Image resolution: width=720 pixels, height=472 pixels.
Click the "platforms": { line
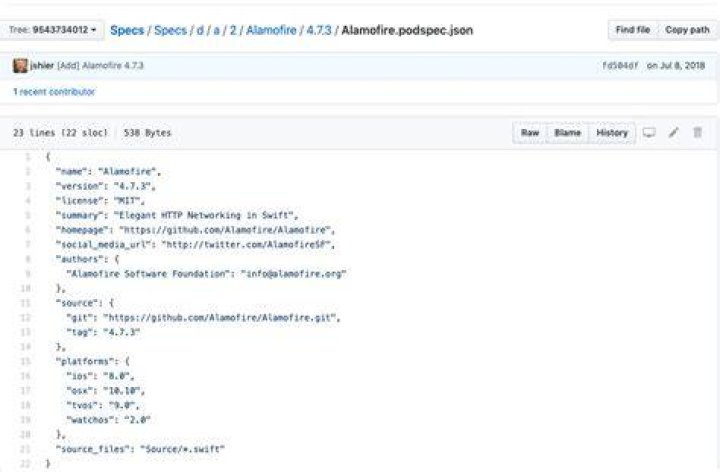93,362
